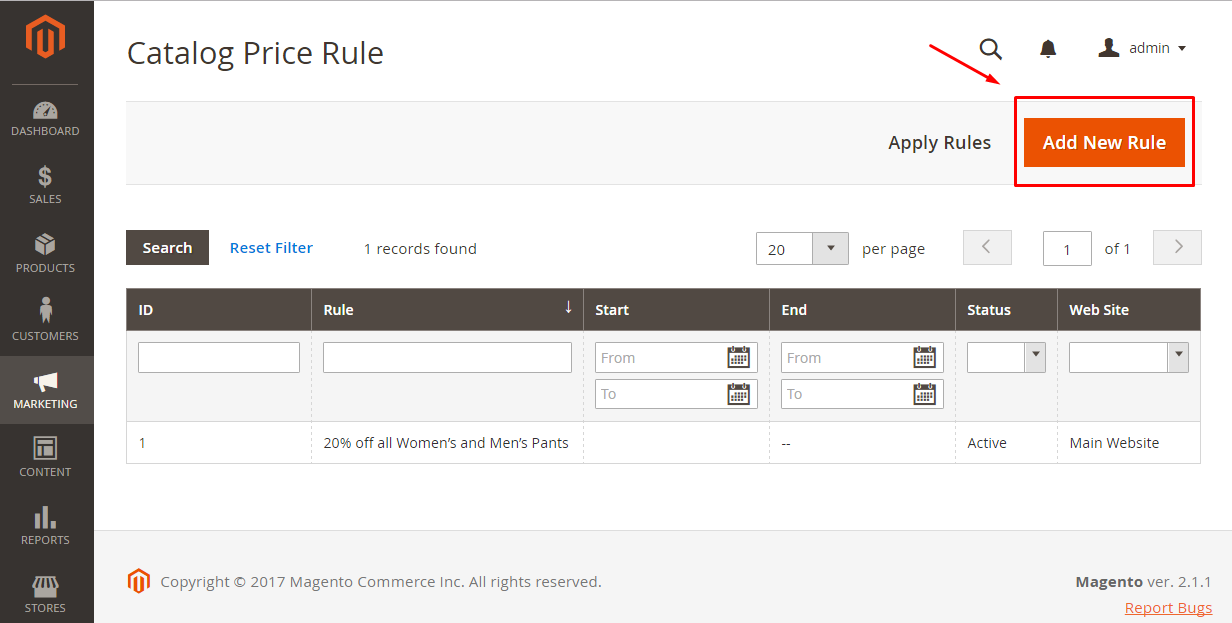The width and height of the screenshot is (1232, 623).
Task: Open calendar for Start To date
Action: tap(739, 393)
